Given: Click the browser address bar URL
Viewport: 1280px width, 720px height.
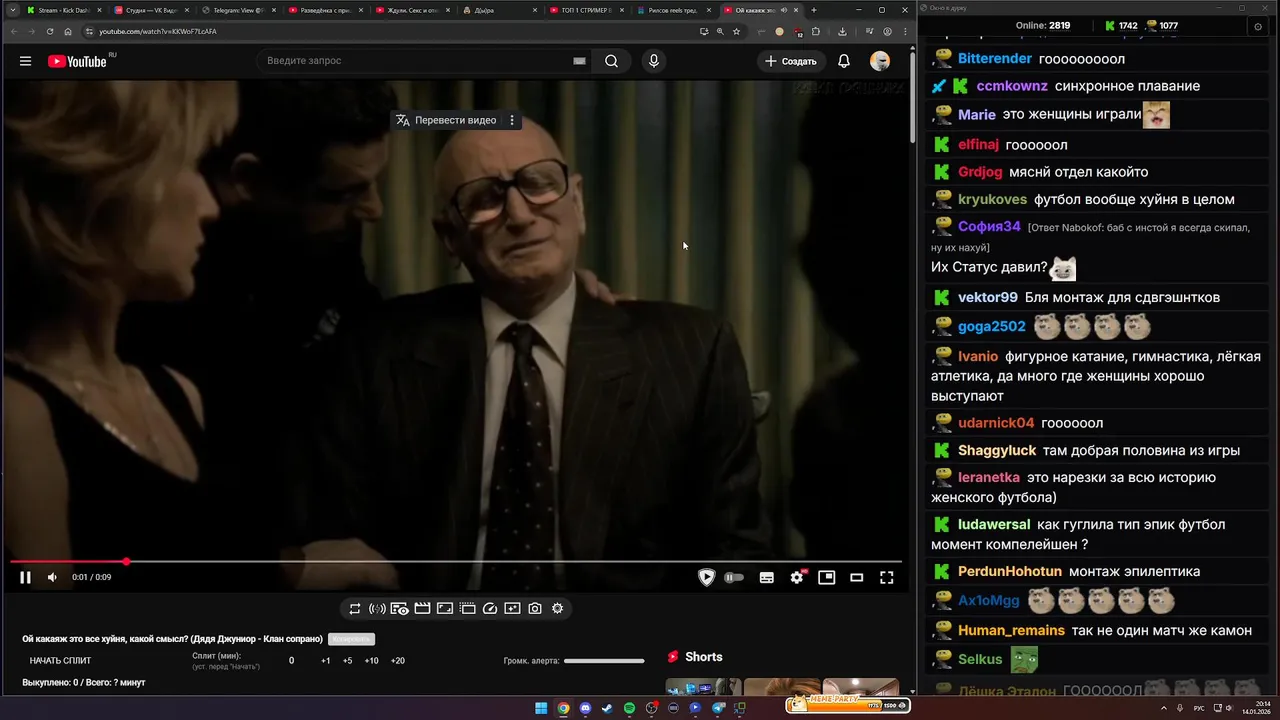Looking at the screenshot, I should (158, 31).
